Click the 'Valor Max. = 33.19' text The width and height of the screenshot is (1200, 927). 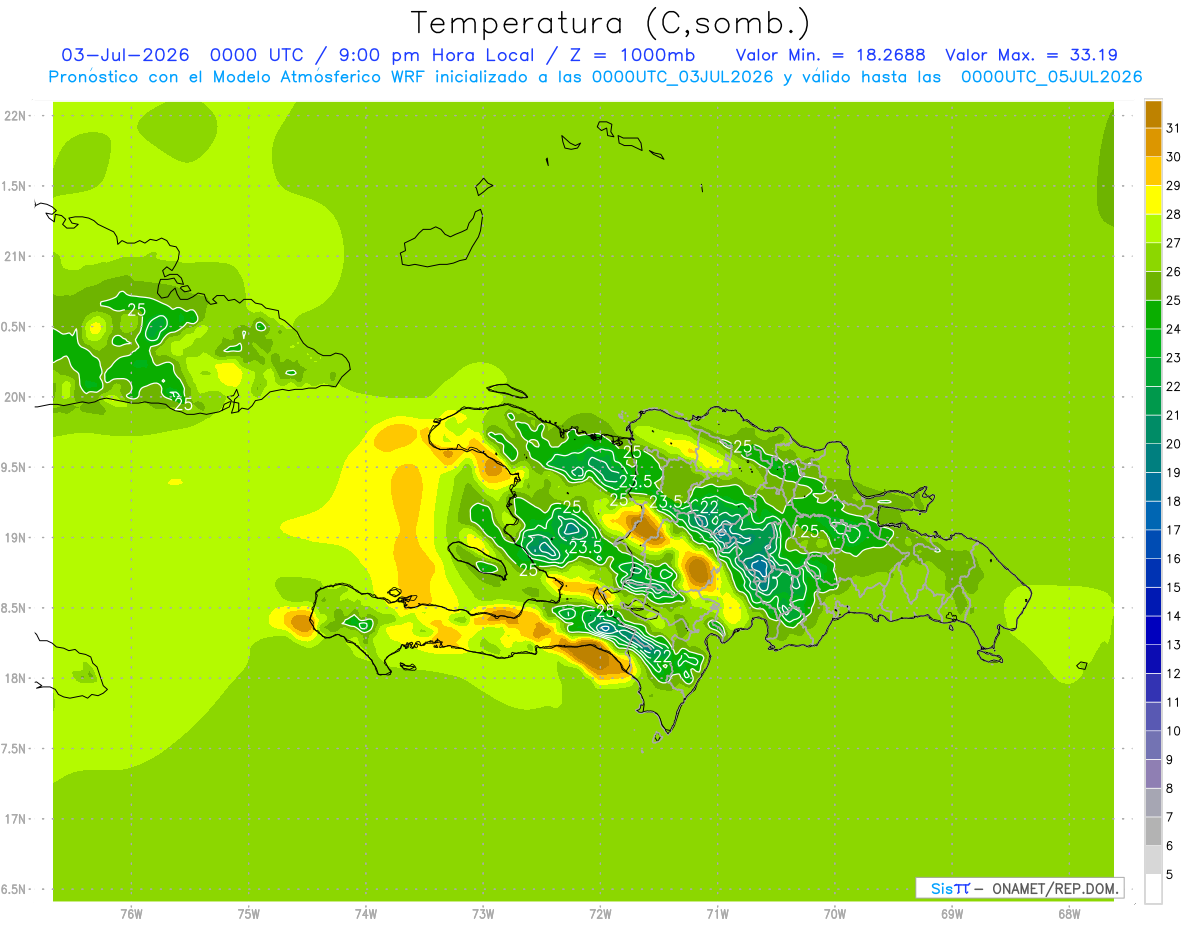(x=1031, y=55)
